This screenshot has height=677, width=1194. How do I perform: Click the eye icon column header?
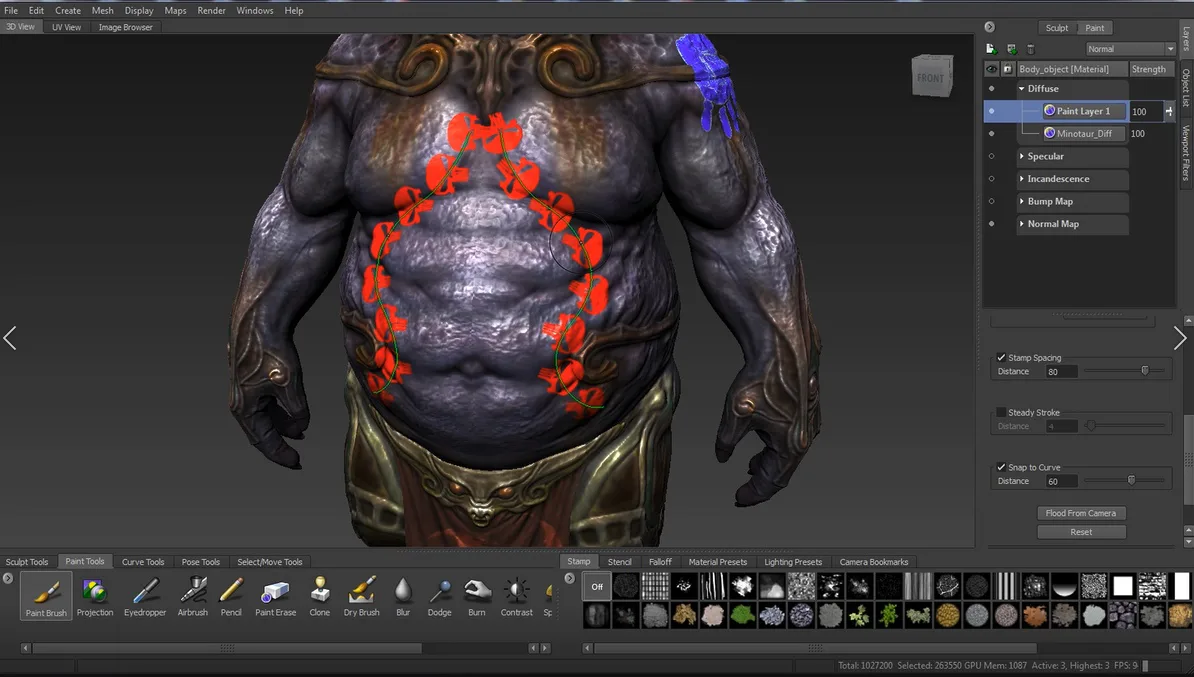[991, 69]
